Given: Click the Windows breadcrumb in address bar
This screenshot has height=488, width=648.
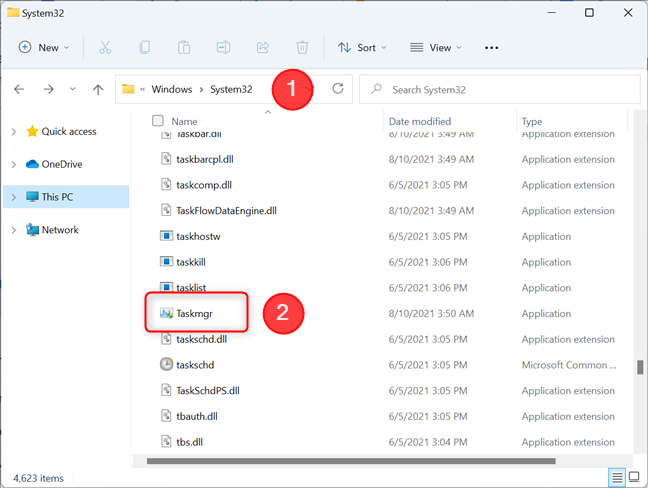Looking at the screenshot, I should click(x=172, y=89).
